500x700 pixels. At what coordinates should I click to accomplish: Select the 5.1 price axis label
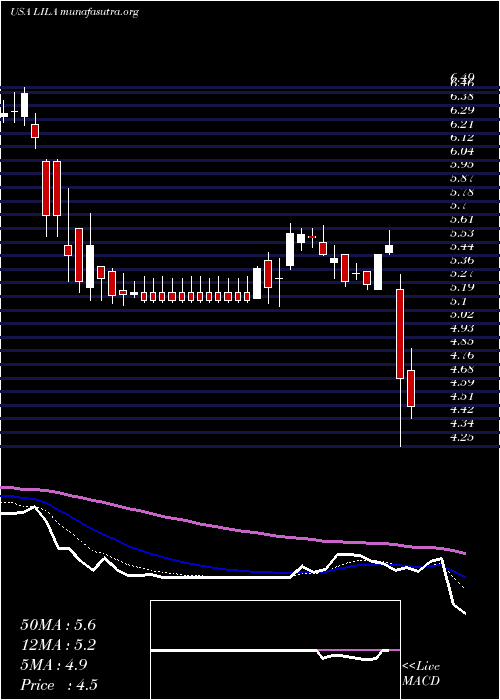tap(458, 301)
